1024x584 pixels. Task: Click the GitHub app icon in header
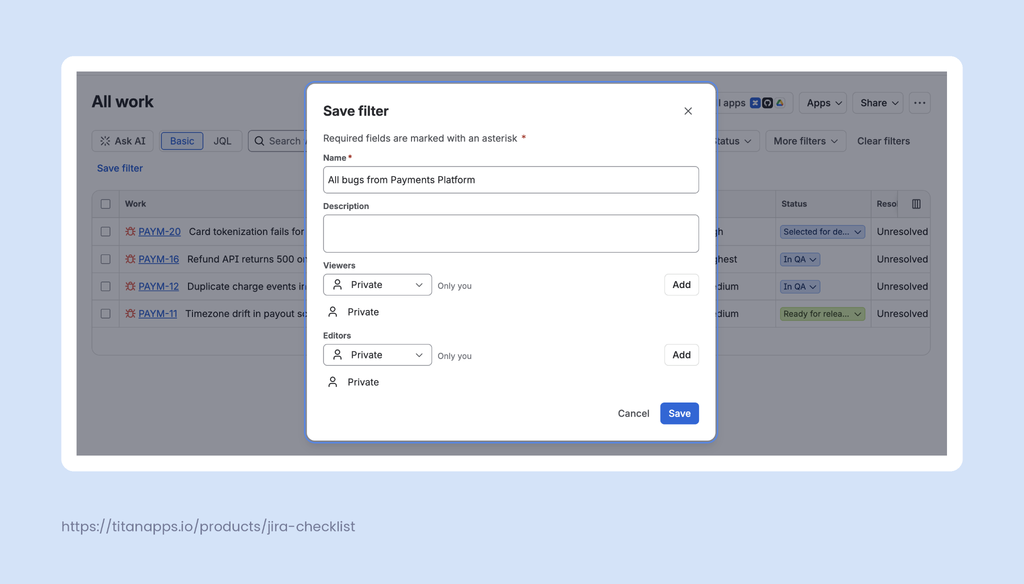pos(767,103)
